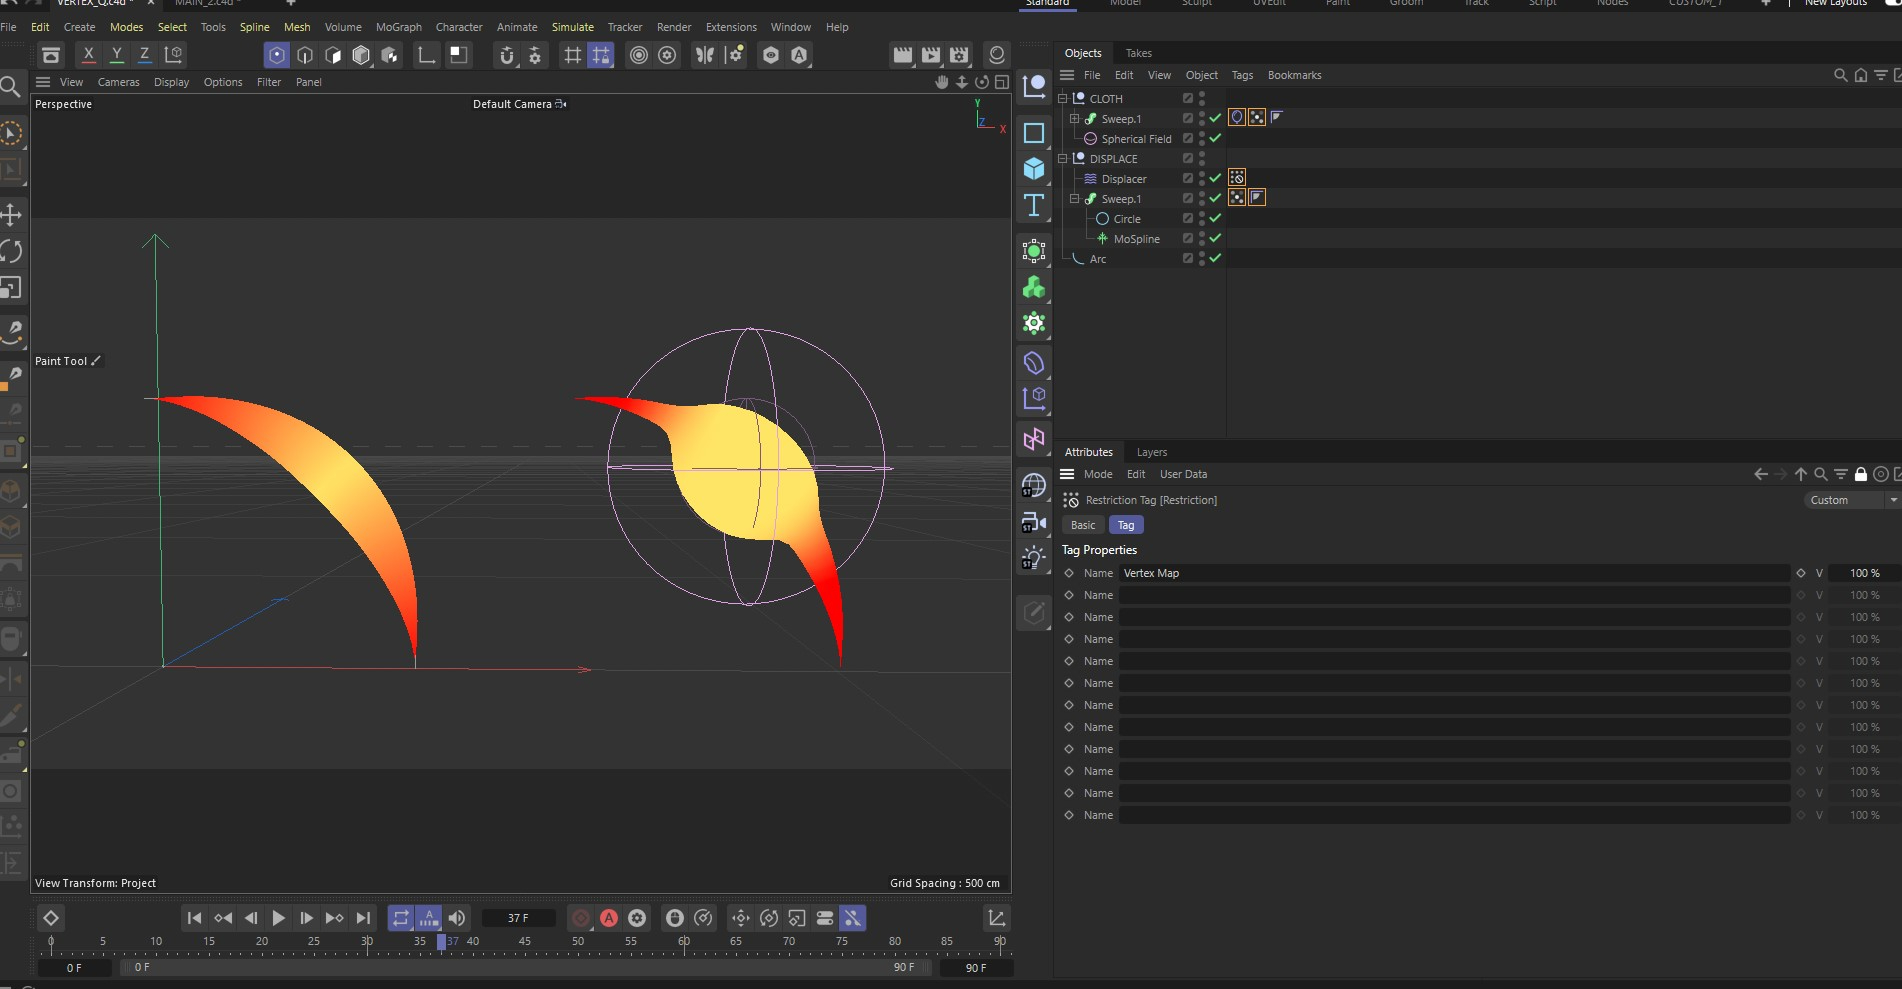Disable the Y axis lock toggle
The height and width of the screenshot is (989, 1902).
[x=117, y=55]
